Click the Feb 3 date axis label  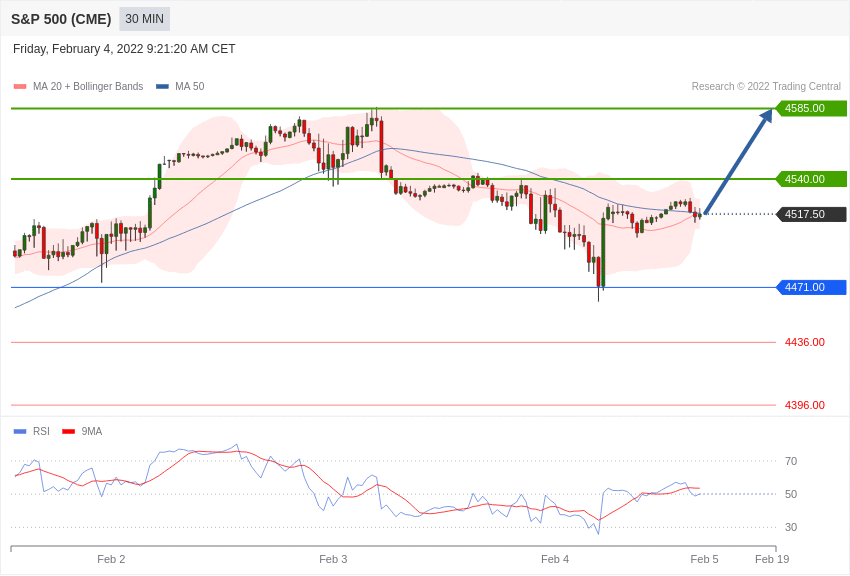click(333, 559)
